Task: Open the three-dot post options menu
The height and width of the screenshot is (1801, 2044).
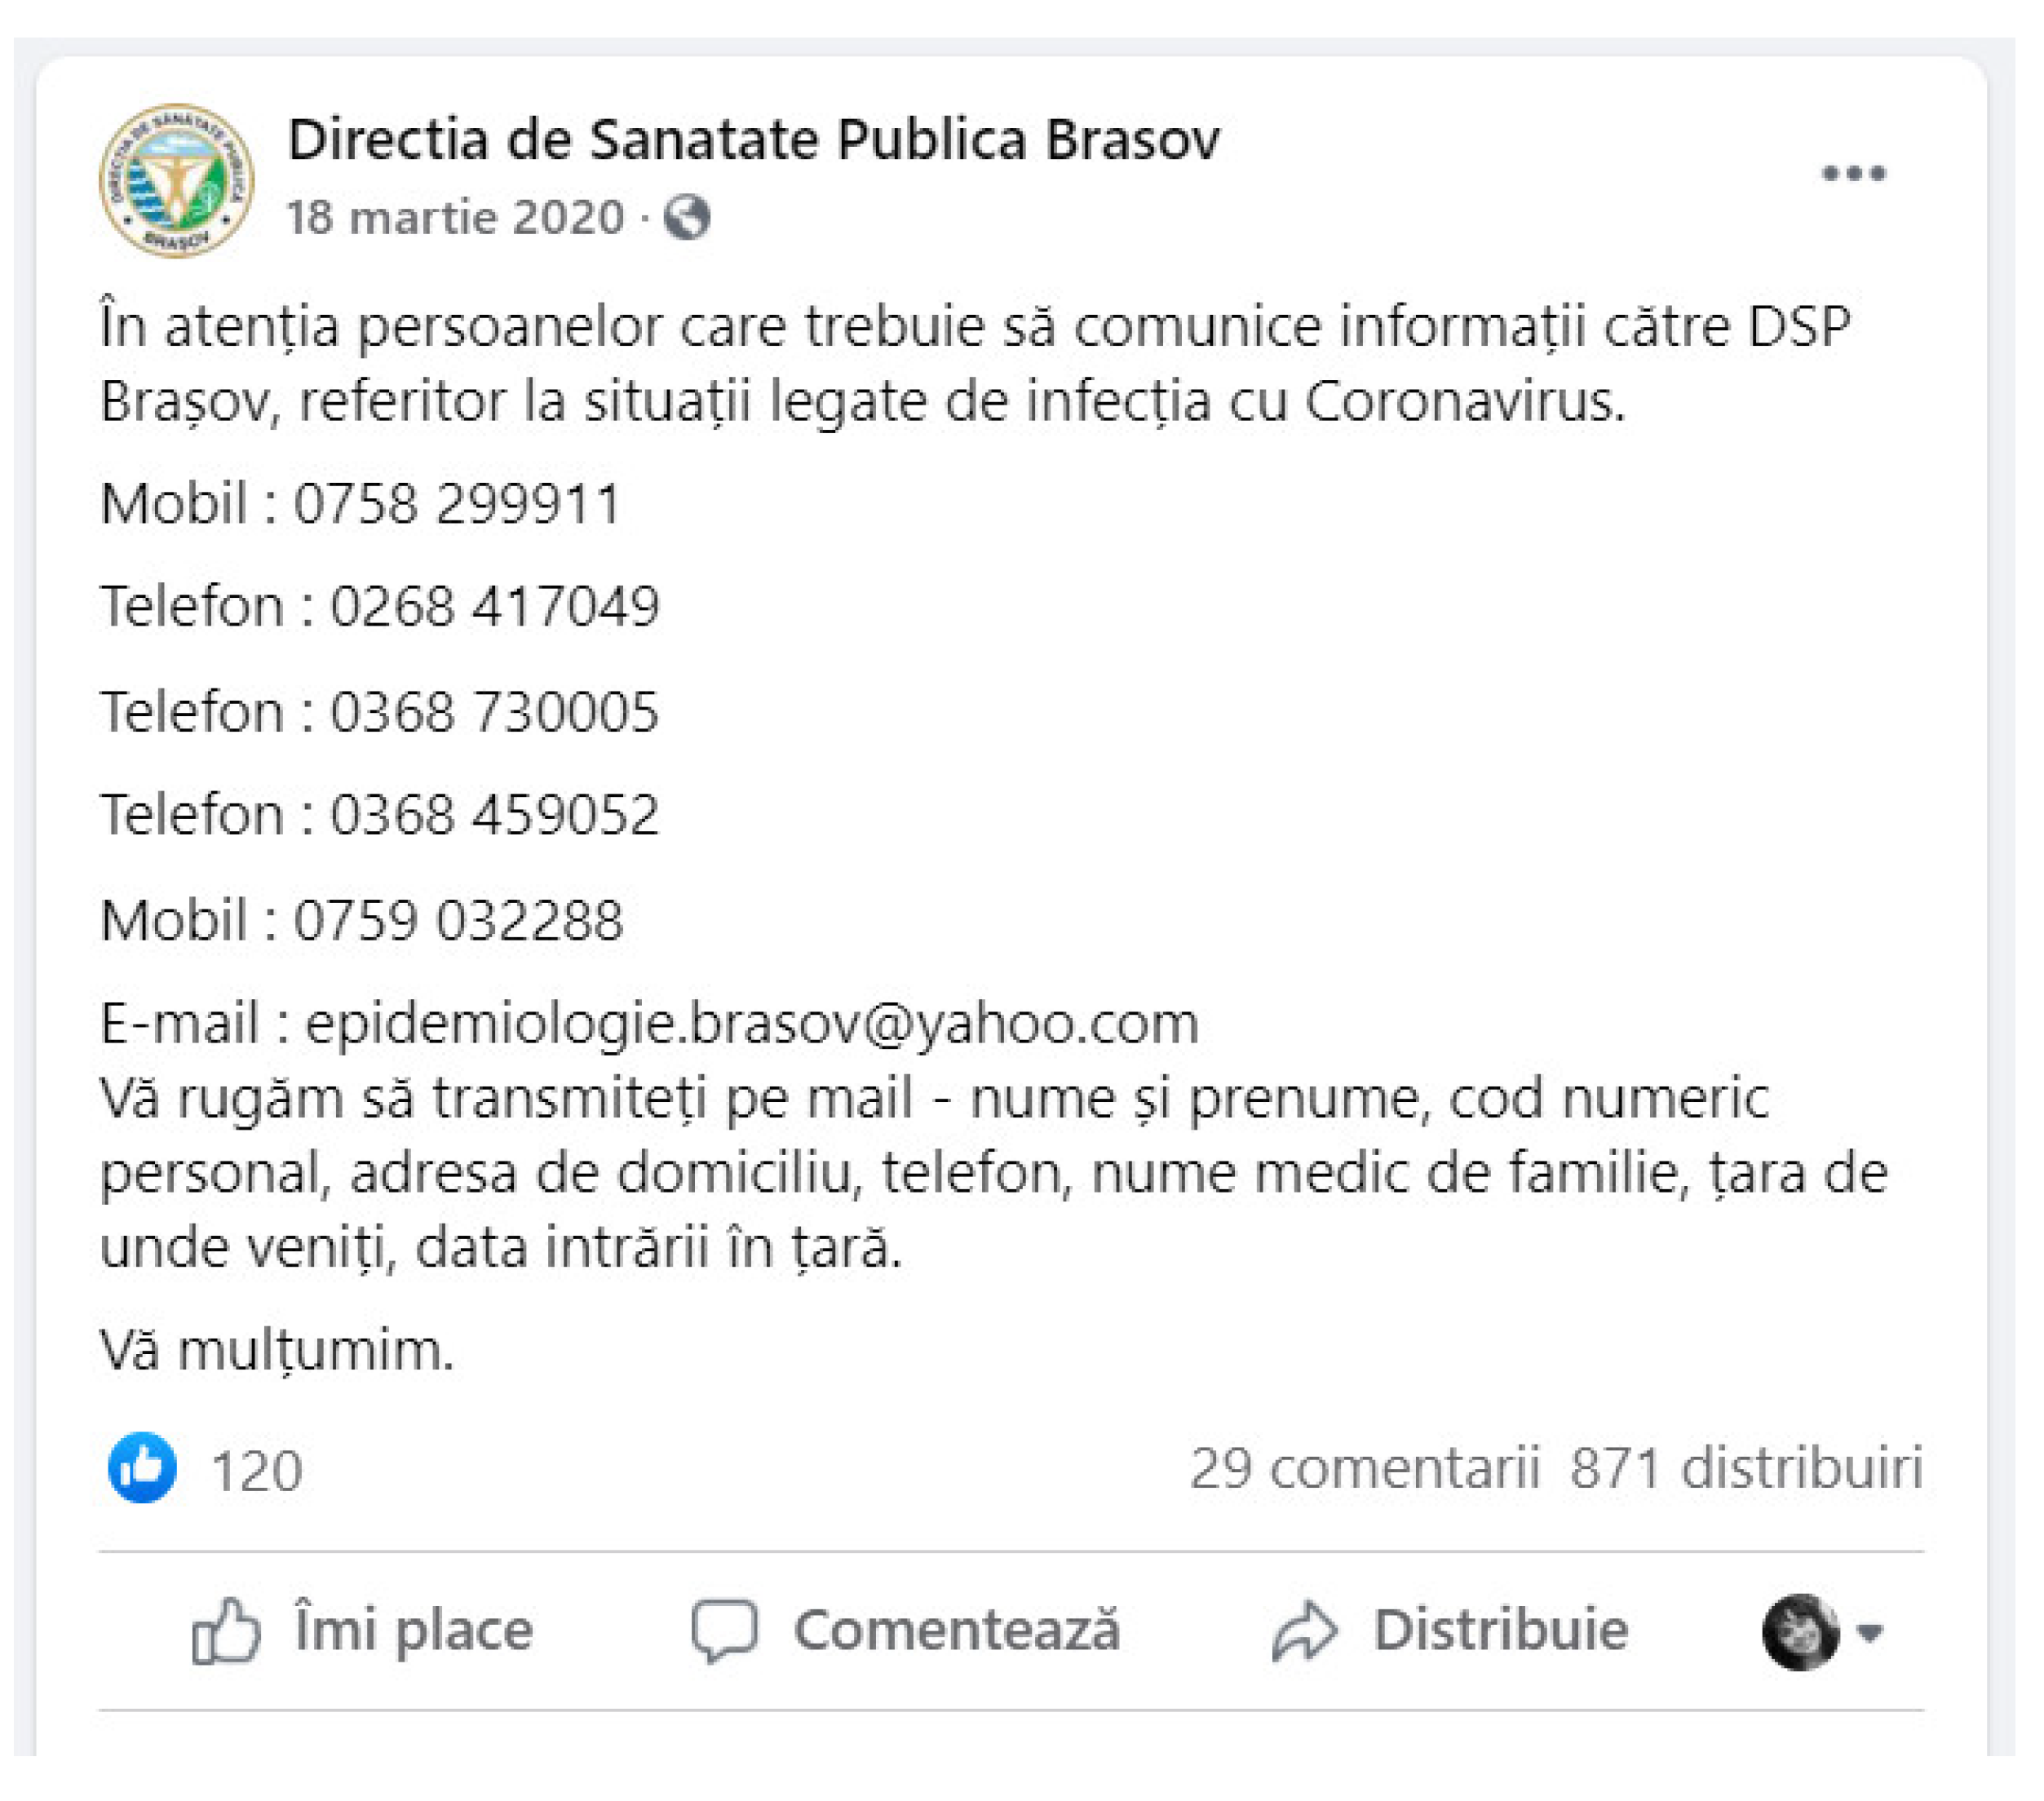Action: tap(1853, 174)
